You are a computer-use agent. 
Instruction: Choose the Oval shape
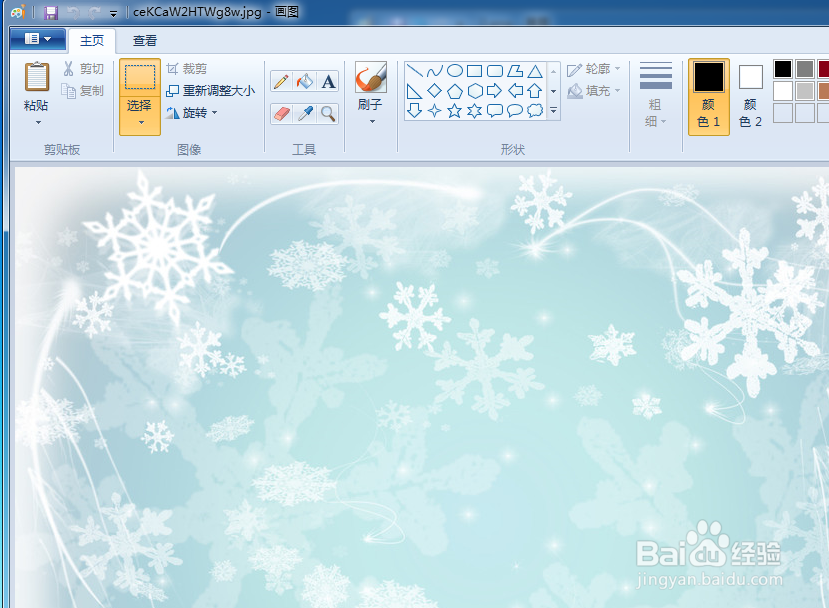pos(455,71)
